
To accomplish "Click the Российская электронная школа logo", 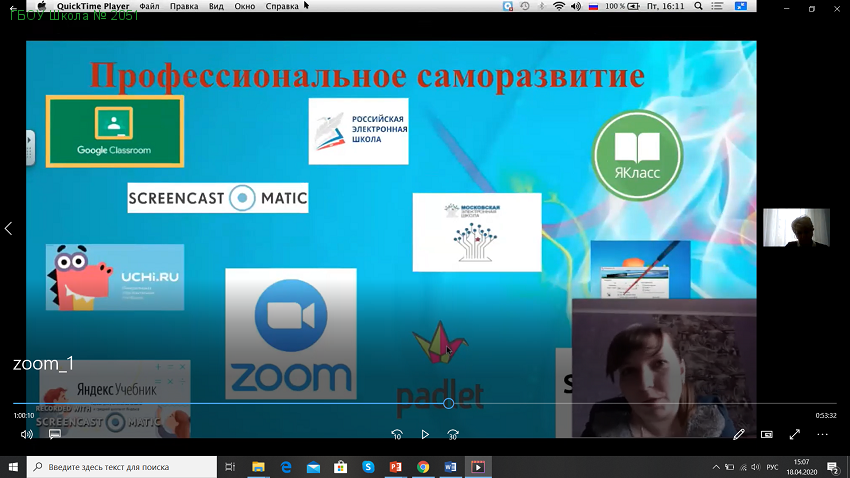I will [x=358, y=131].
